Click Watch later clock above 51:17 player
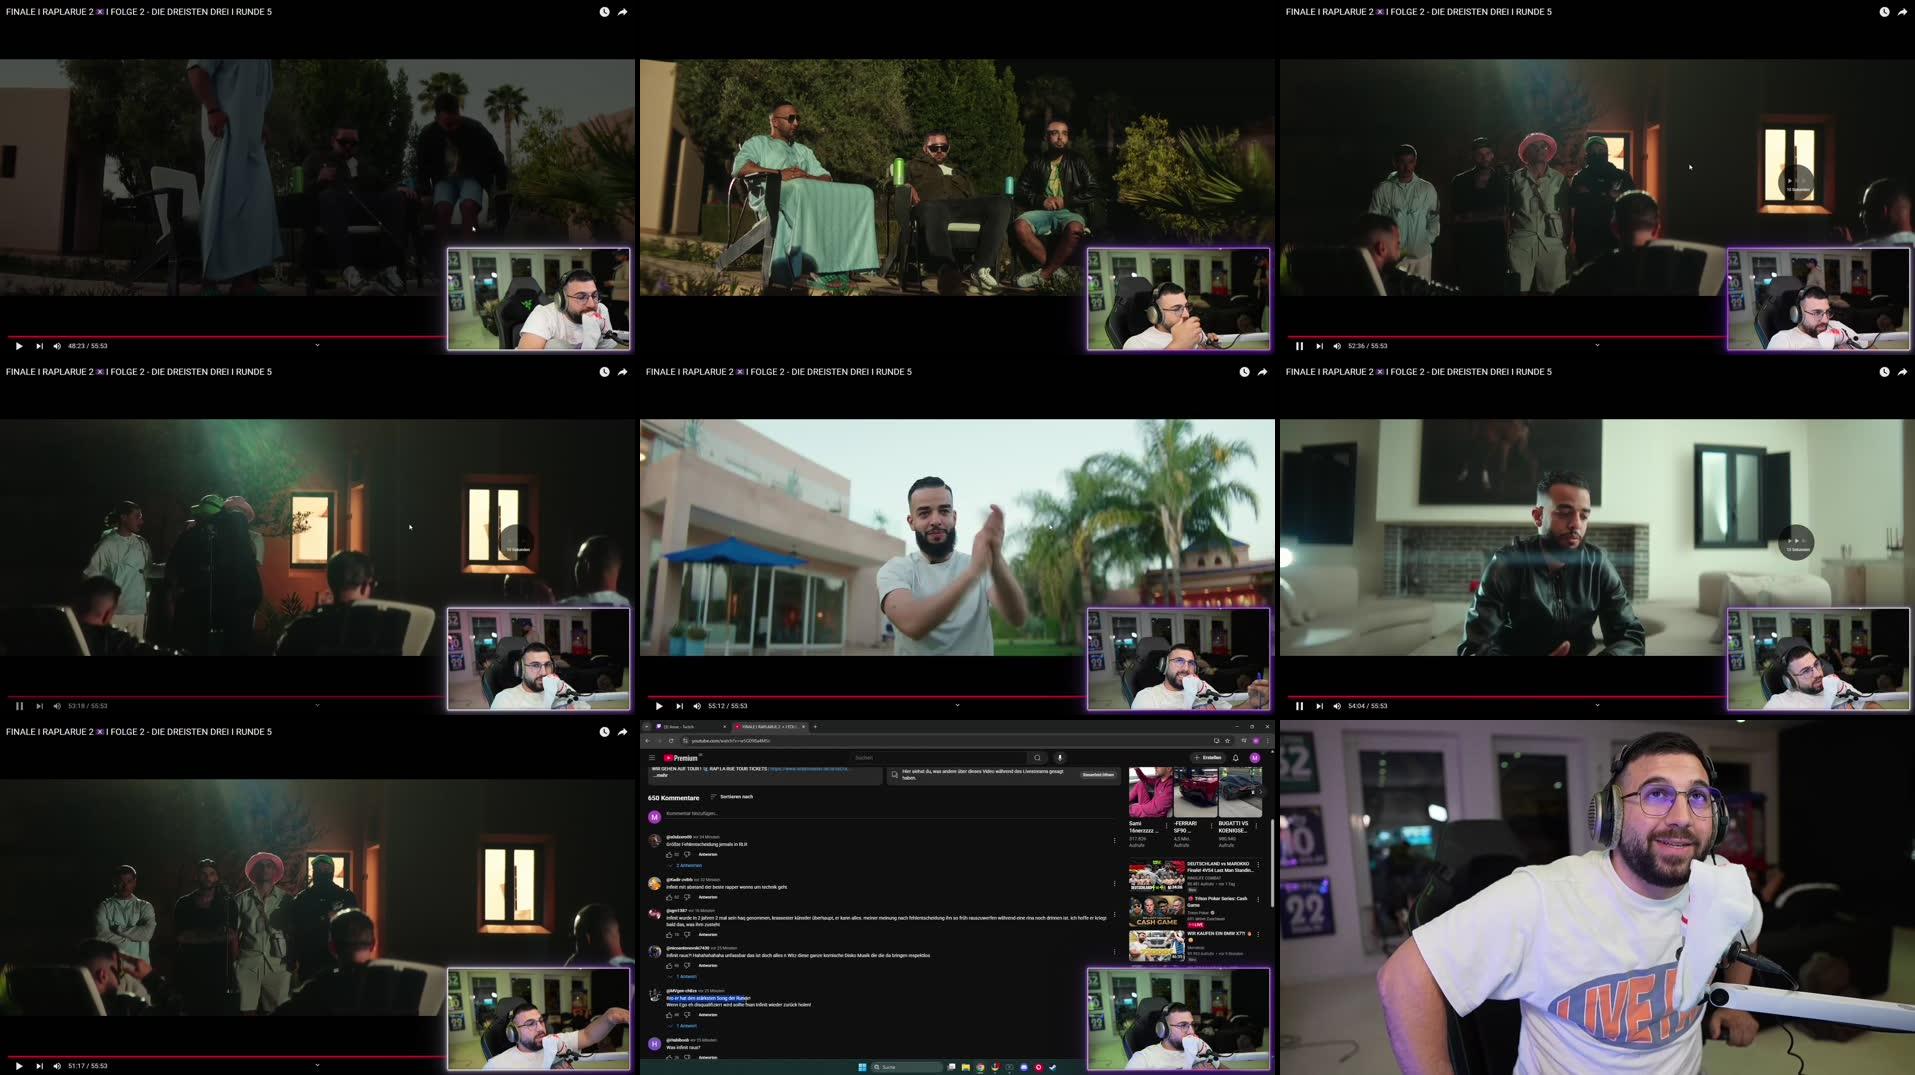Viewport: 1915px width, 1075px height. pyautogui.click(x=604, y=732)
